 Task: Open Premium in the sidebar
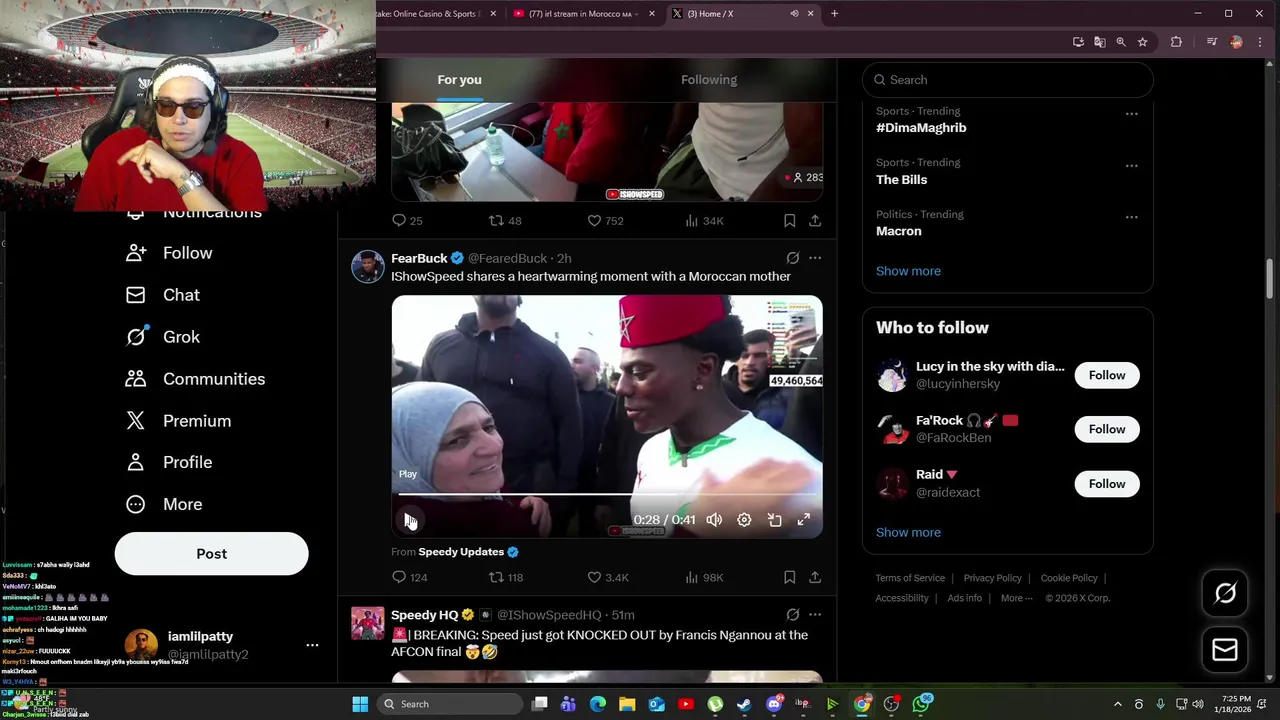pyautogui.click(x=178, y=421)
